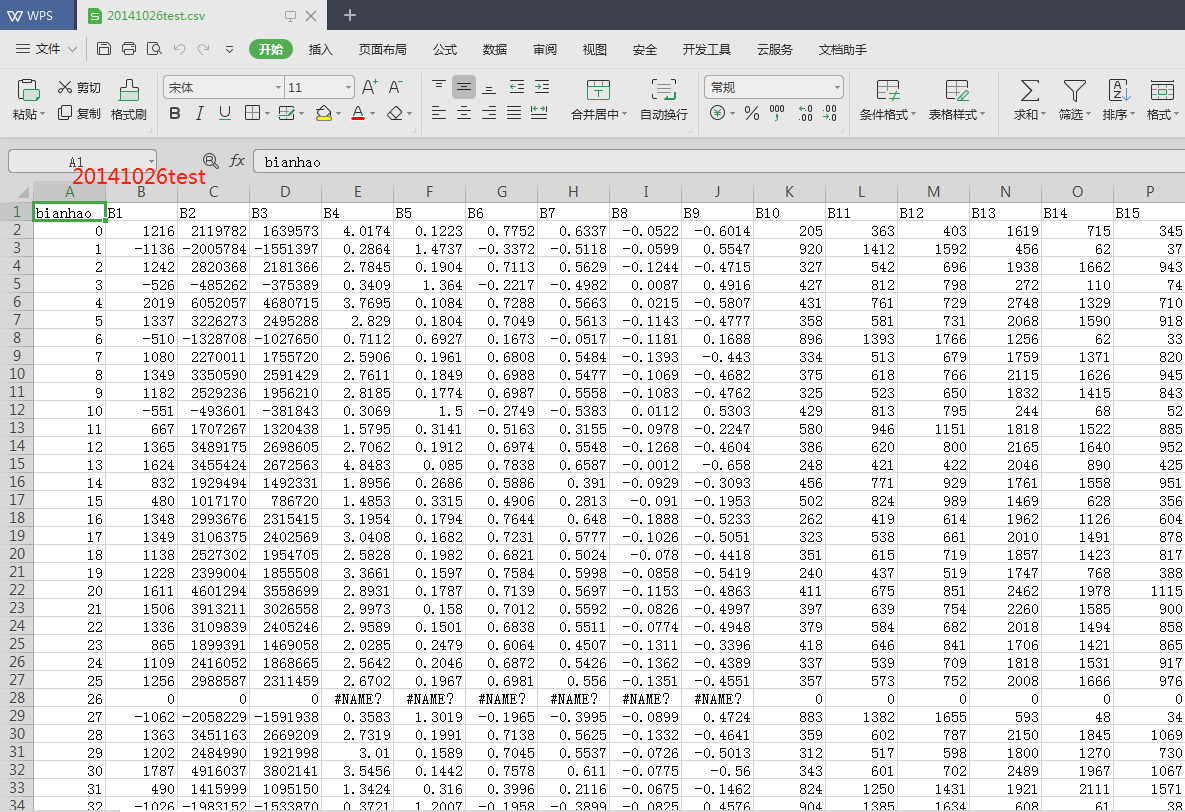Viewport: 1185px width, 812px height.
Task: Apply middle vertical alignment
Action: [464, 87]
